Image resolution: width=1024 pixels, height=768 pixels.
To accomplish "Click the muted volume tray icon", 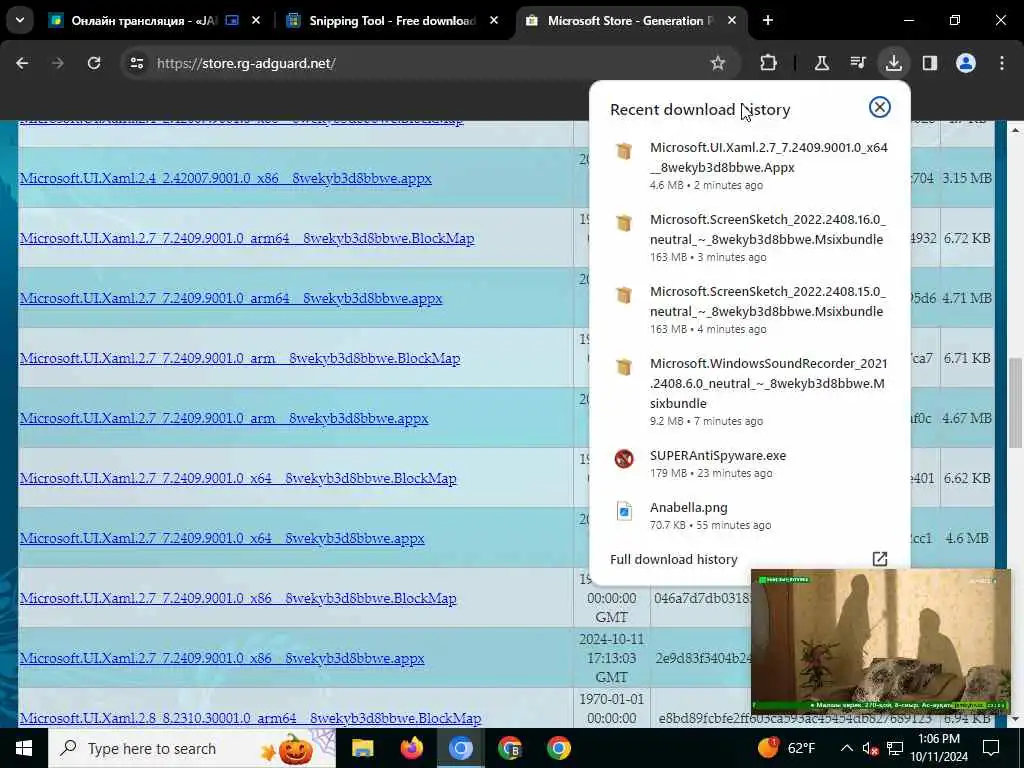I will [870, 748].
